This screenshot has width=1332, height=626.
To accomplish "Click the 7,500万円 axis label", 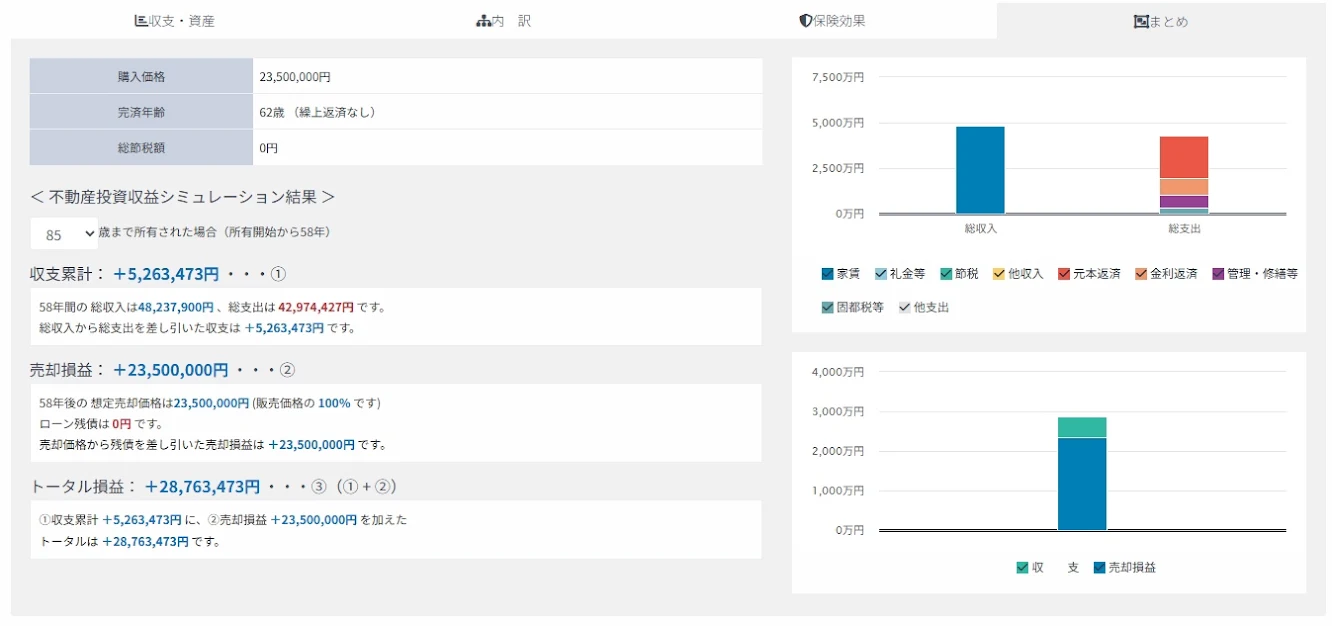I will pos(837,77).
